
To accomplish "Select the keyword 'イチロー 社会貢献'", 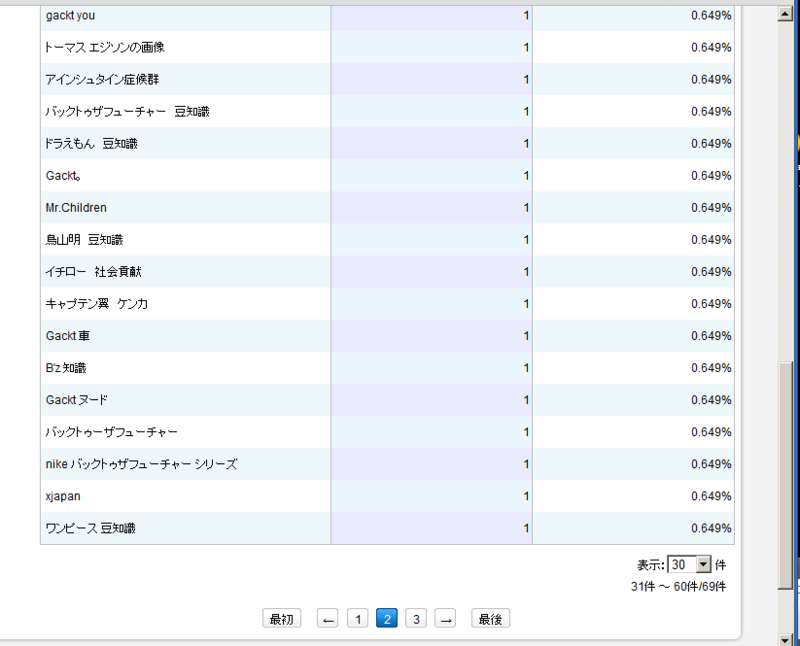I will (x=93, y=272).
